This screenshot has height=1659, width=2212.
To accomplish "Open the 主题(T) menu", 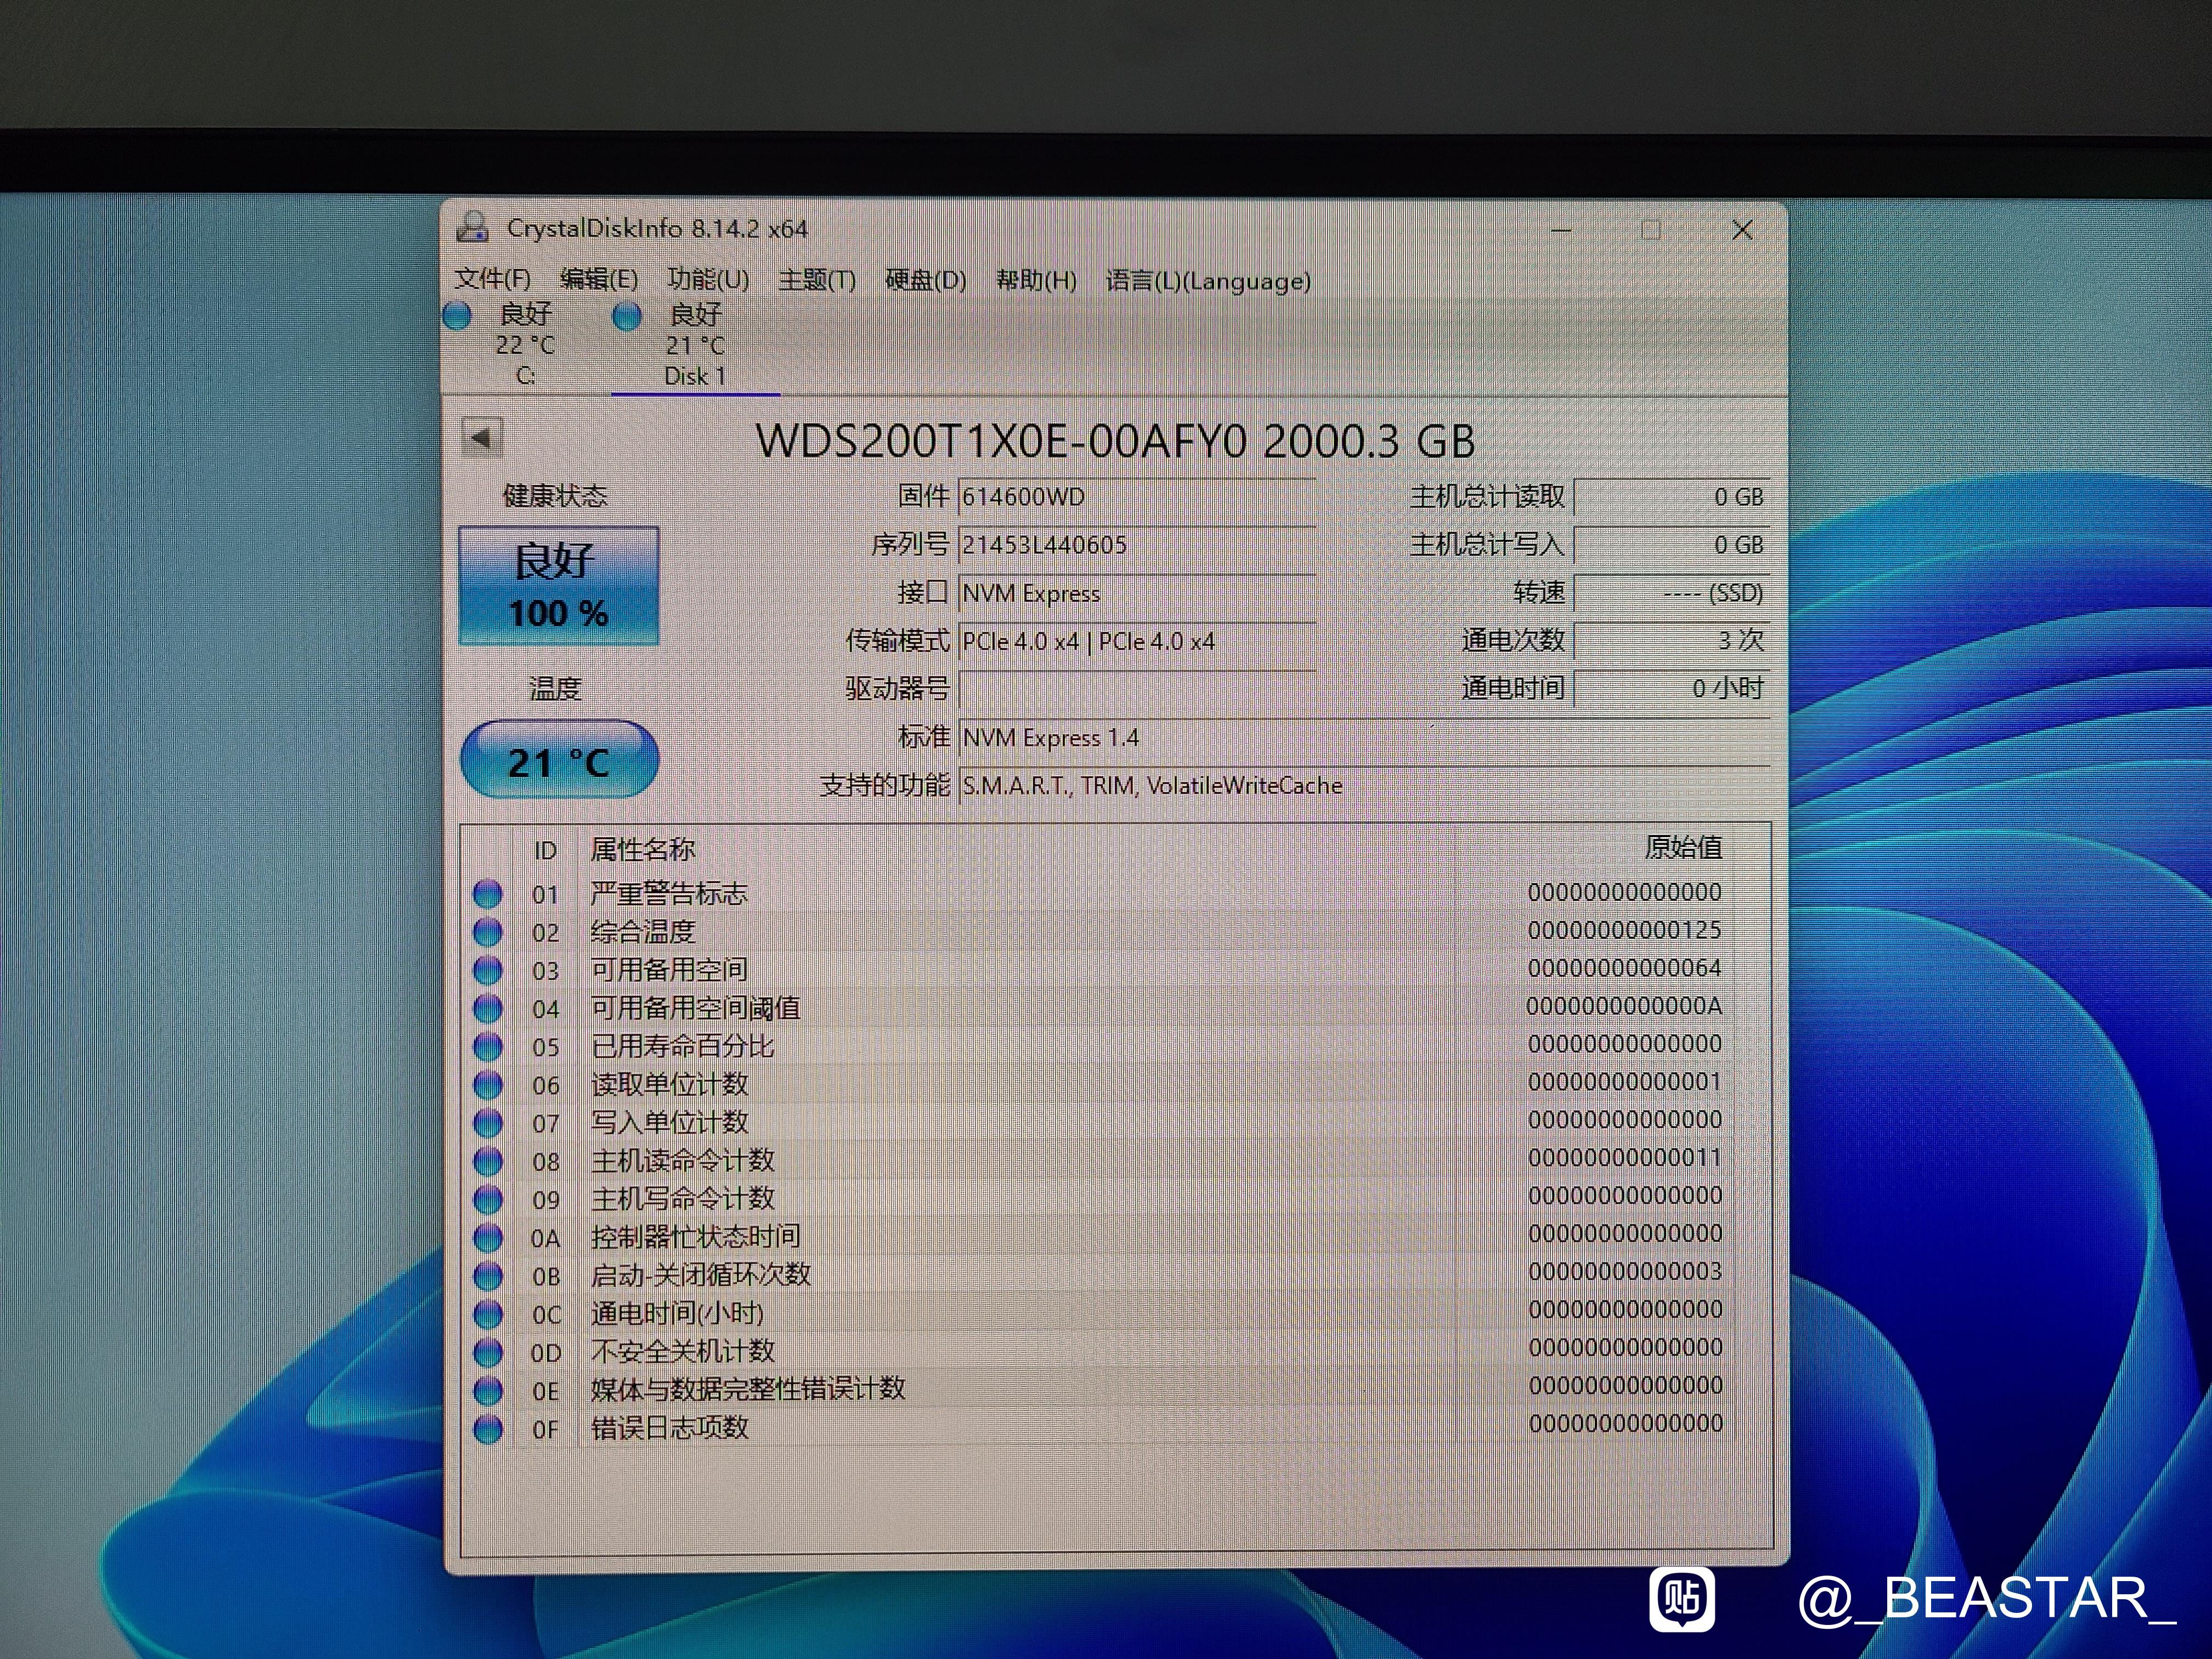I will (817, 280).
